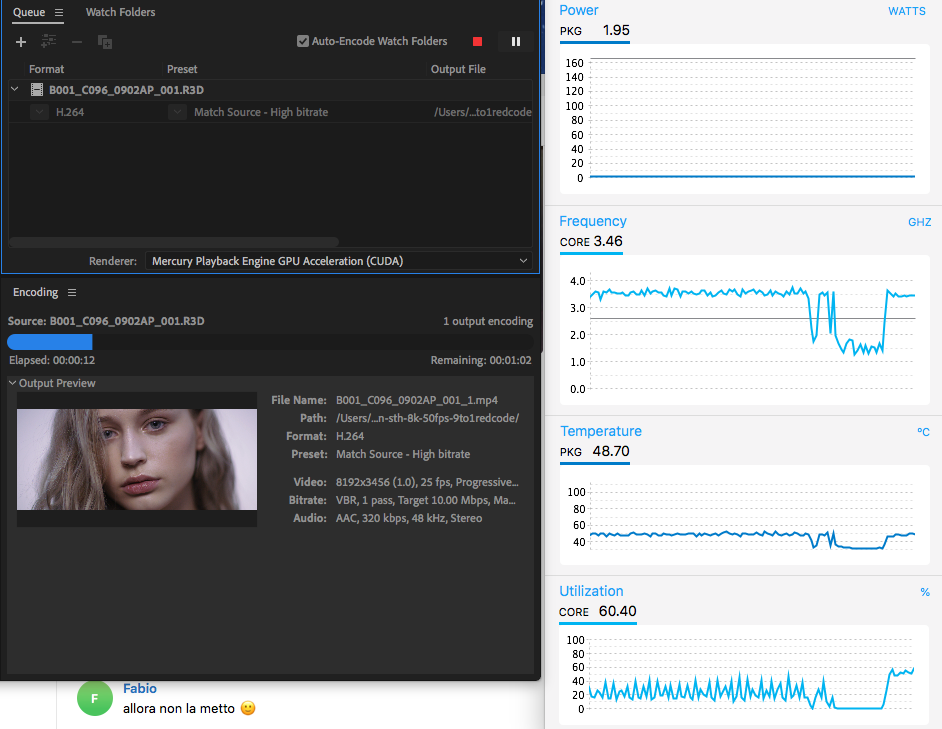Open the Watch Folders tab
The image size is (942, 729).
coord(120,12)
